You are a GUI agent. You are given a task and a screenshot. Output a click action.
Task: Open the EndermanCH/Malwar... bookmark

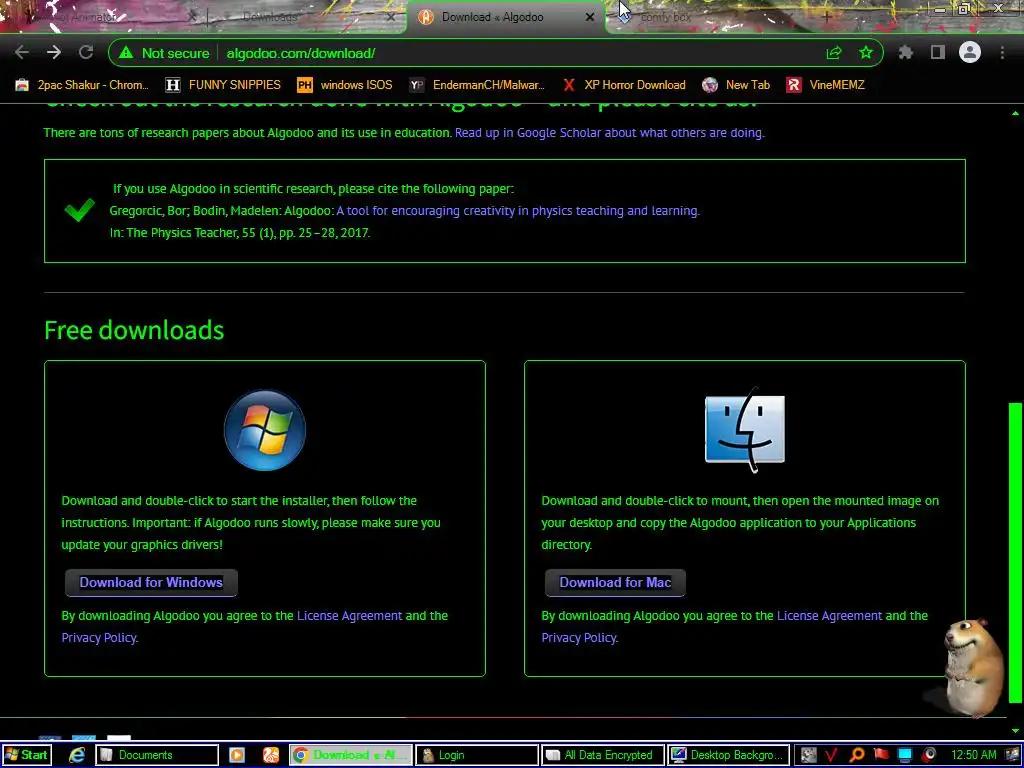click(477, 85)
